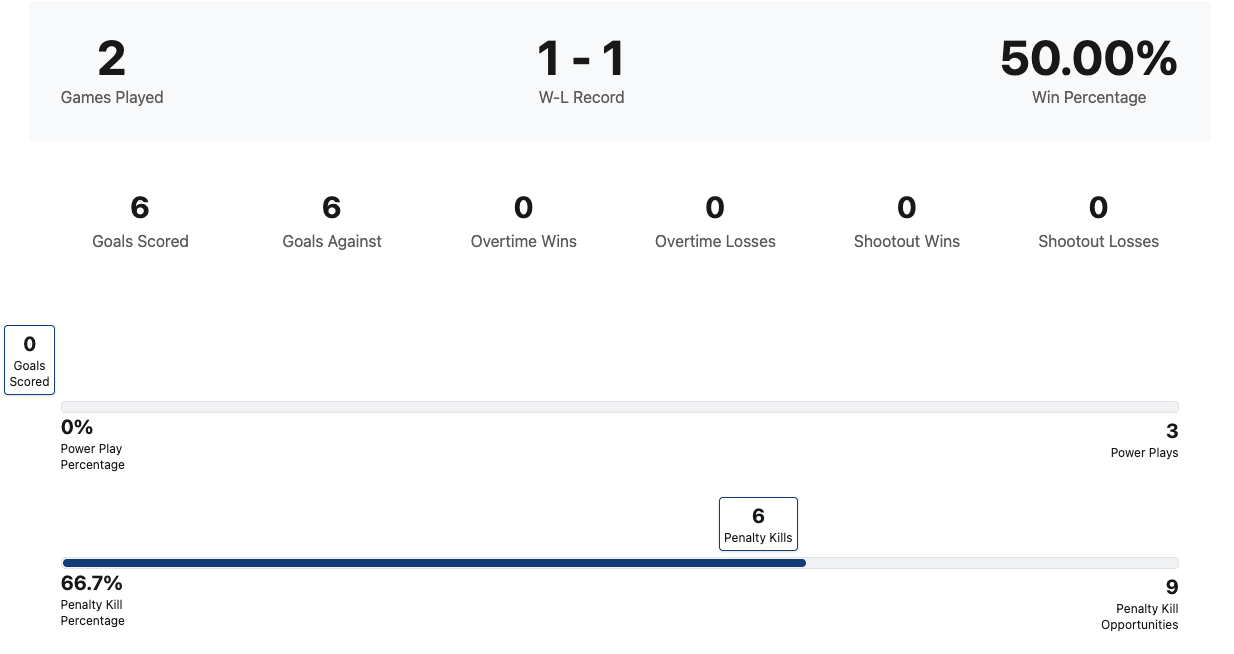Select the Shootout Wins stat
The width and height of the screenshot is (1234, 654).
point(906,222)
